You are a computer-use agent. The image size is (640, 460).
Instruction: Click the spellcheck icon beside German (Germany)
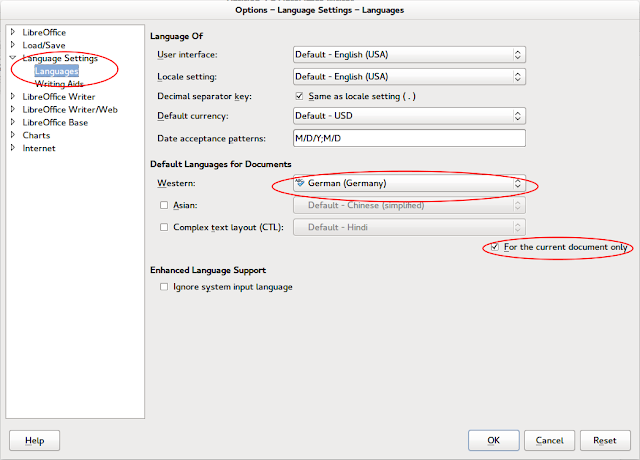click(300, 184)
